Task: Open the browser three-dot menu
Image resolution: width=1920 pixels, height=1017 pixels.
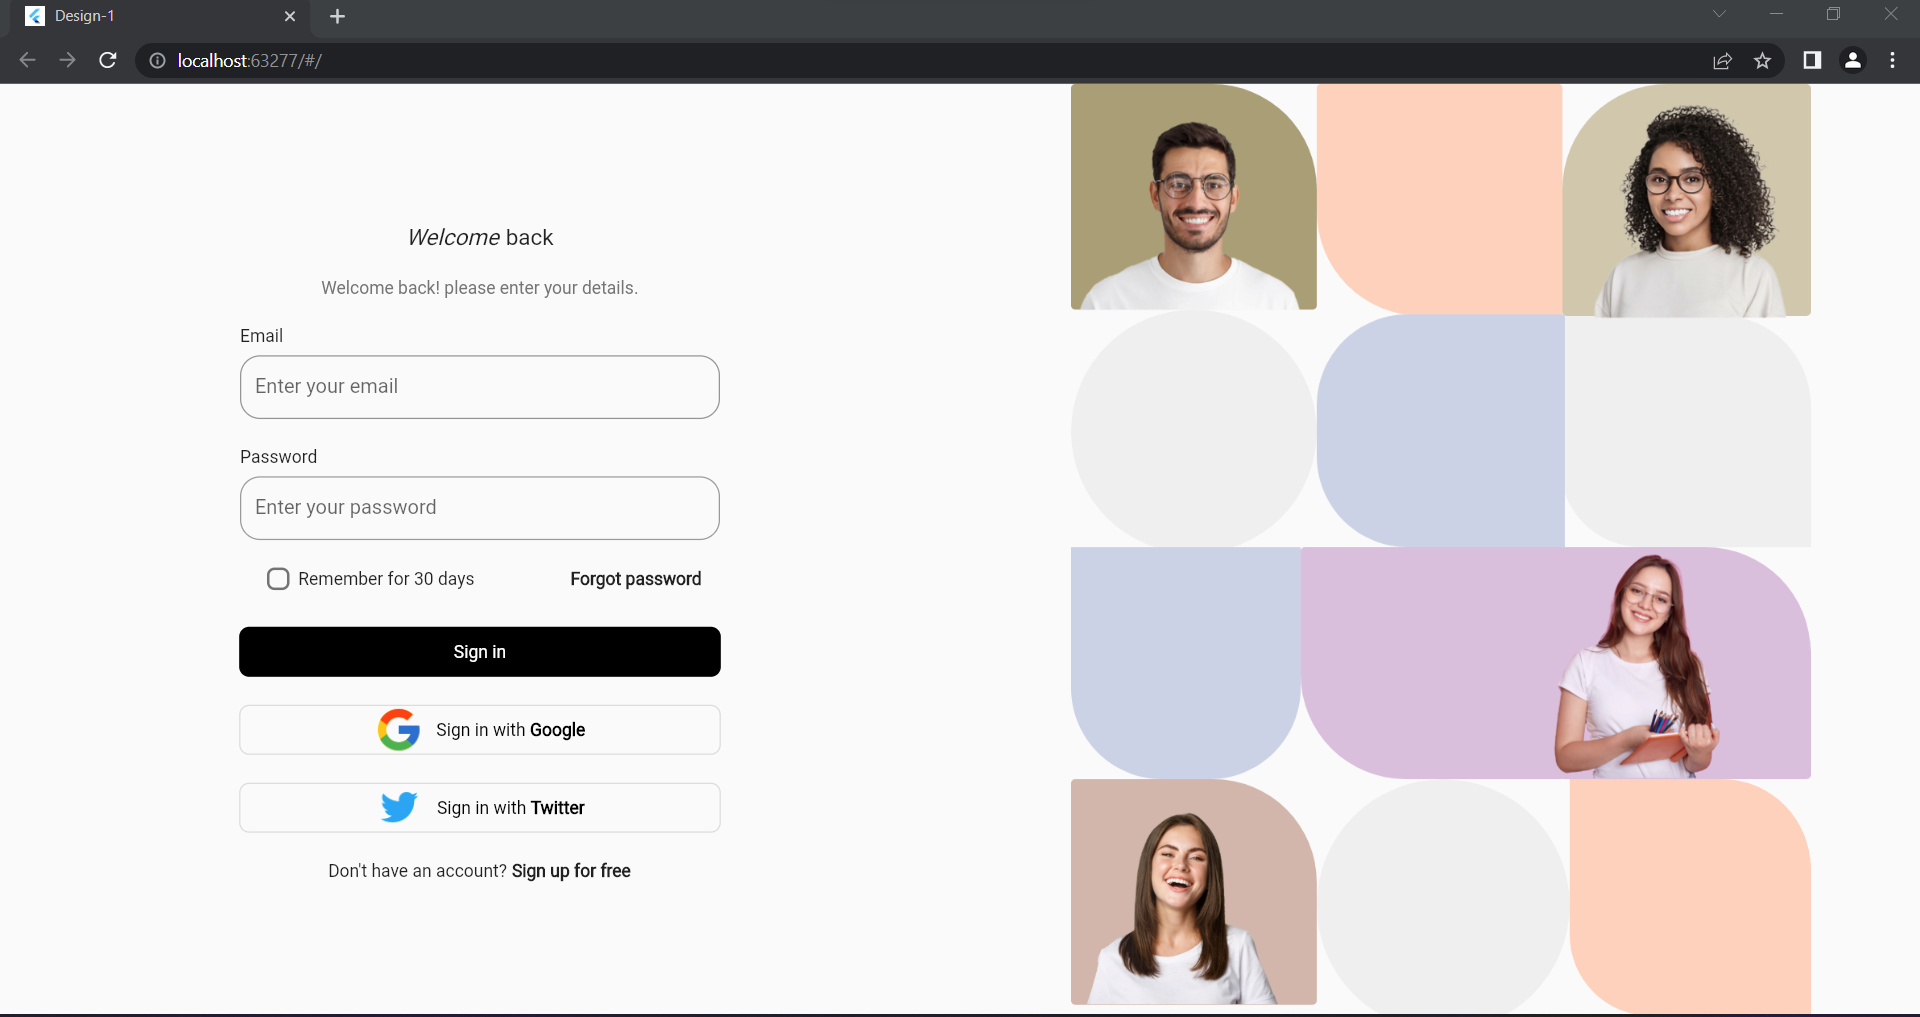Action: coord(1893,60)
